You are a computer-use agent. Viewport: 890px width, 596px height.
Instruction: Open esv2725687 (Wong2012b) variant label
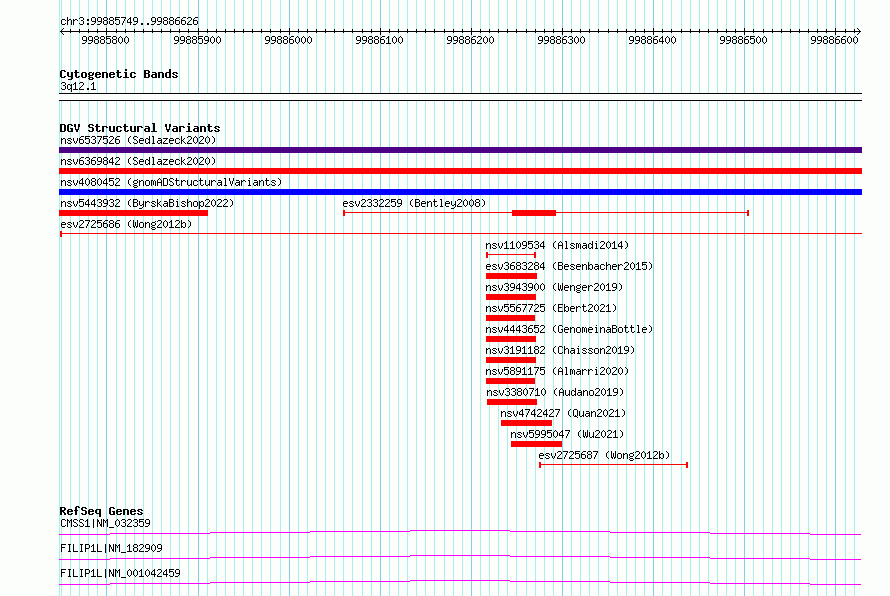tap(604, 455)
